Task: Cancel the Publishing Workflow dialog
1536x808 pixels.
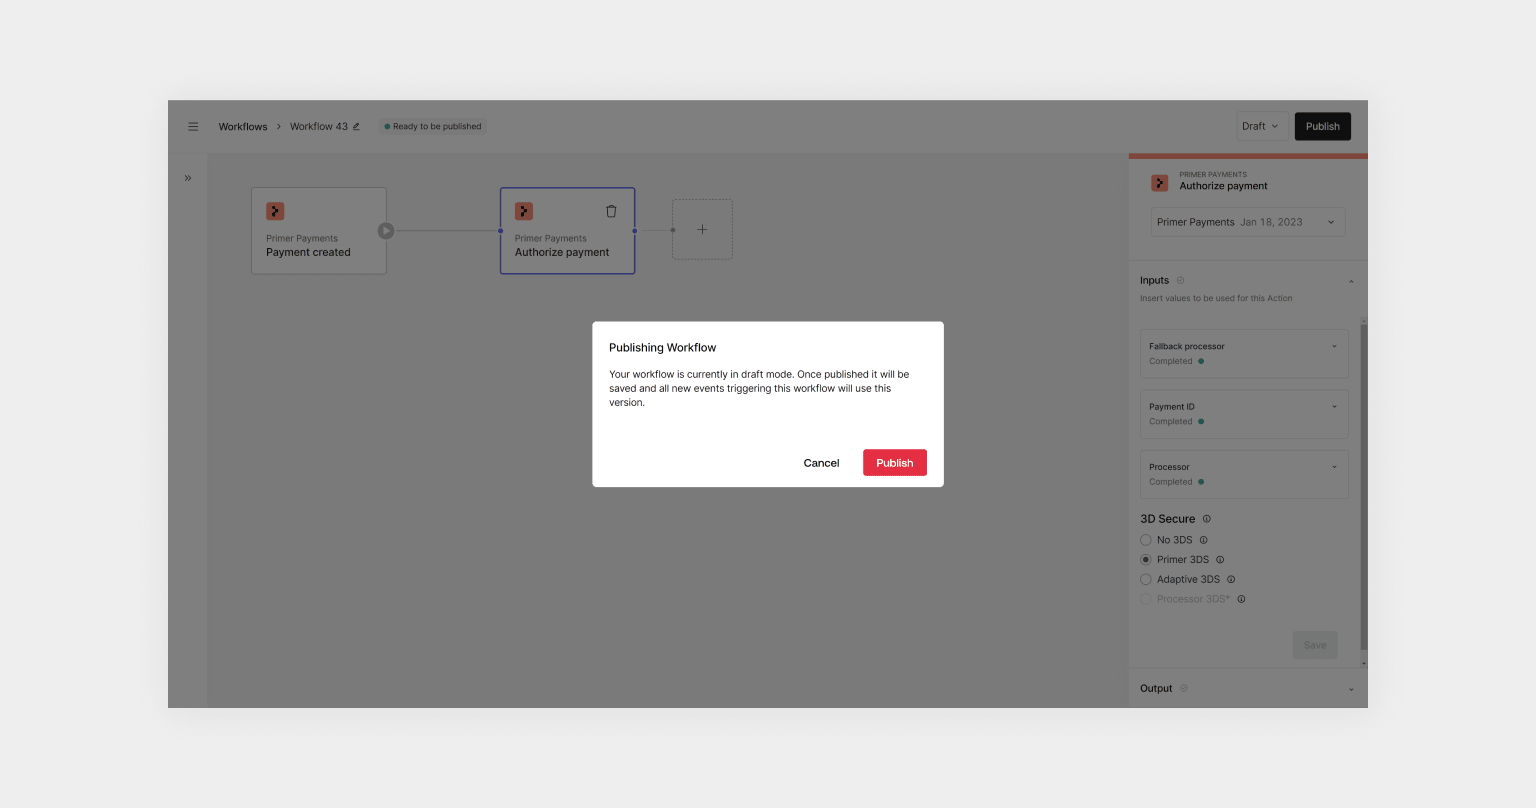Action: pos(821,463)
